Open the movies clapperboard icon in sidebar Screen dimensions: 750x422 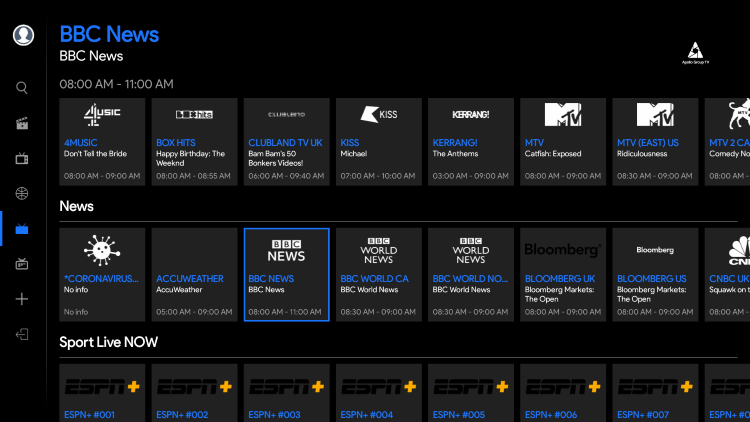22,123
